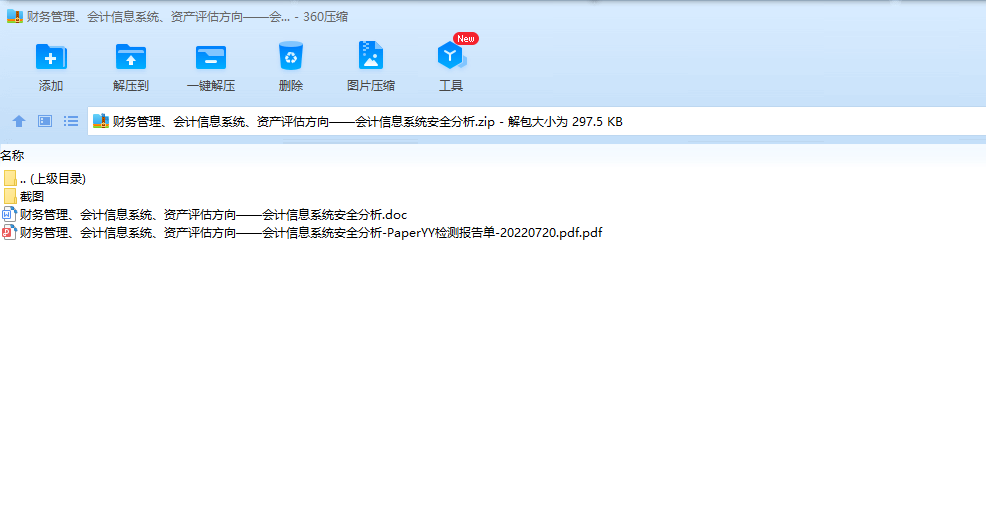Select the PaperYY检测报告单-20220720.pdf.pdf file name

311,233
